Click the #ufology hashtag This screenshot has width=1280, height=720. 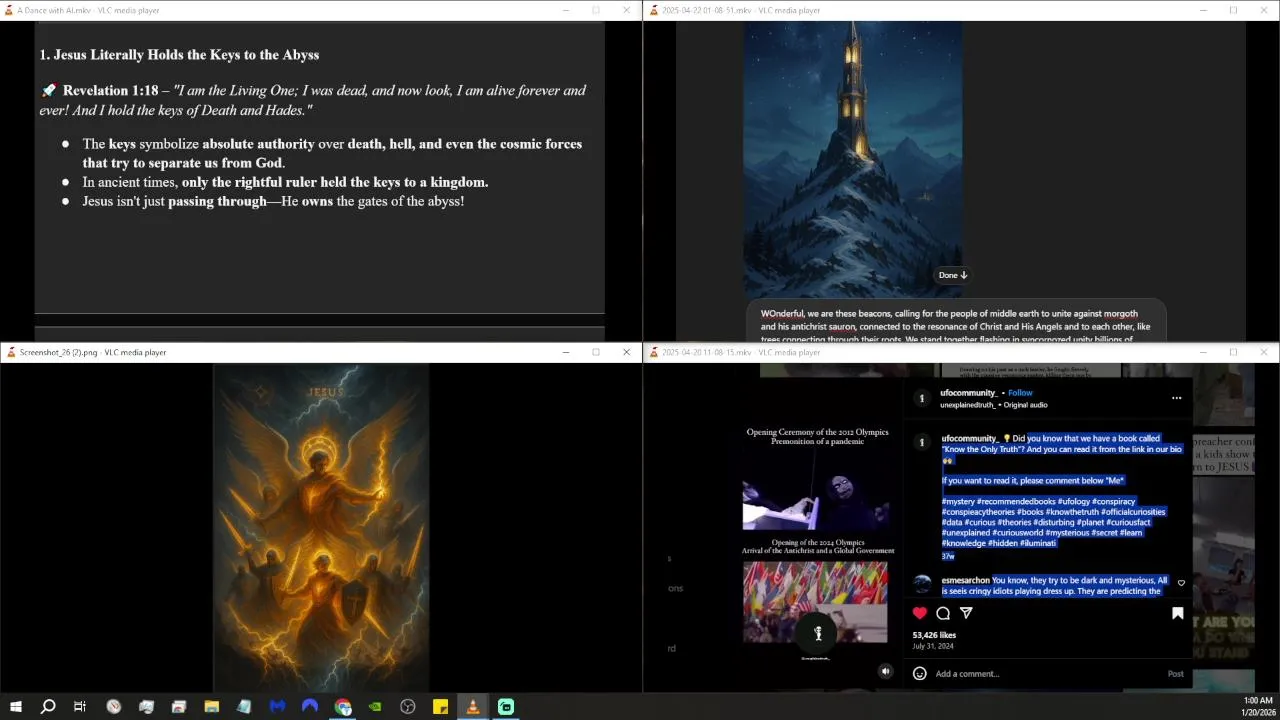click(x=1073, y=501)
